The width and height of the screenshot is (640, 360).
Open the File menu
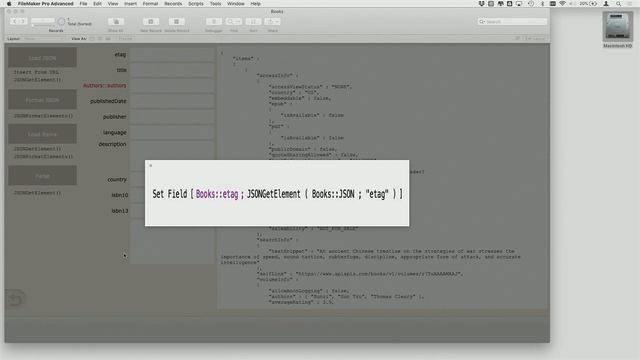pyautogui.click(x=83, y=4)
